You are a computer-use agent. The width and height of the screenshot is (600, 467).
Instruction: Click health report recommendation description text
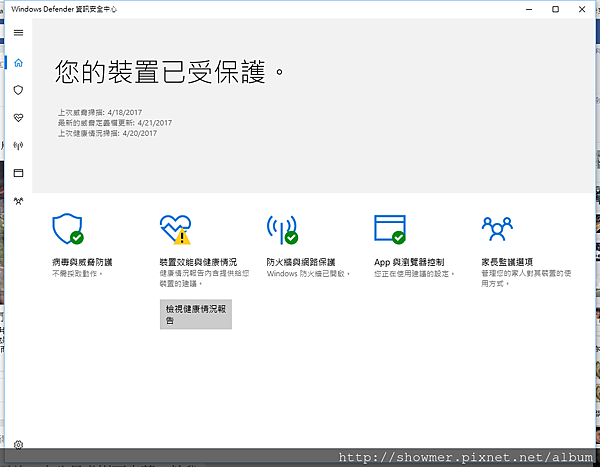(204, 279)
